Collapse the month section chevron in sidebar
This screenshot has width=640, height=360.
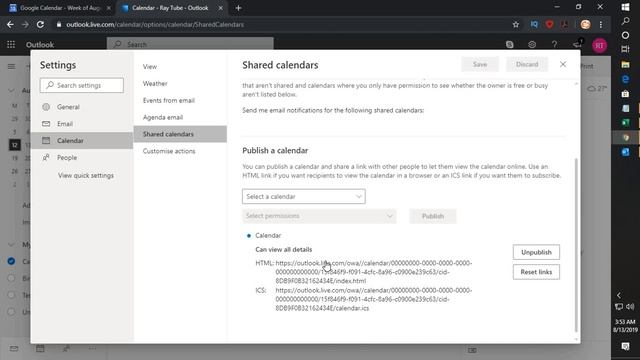[11, 90]
